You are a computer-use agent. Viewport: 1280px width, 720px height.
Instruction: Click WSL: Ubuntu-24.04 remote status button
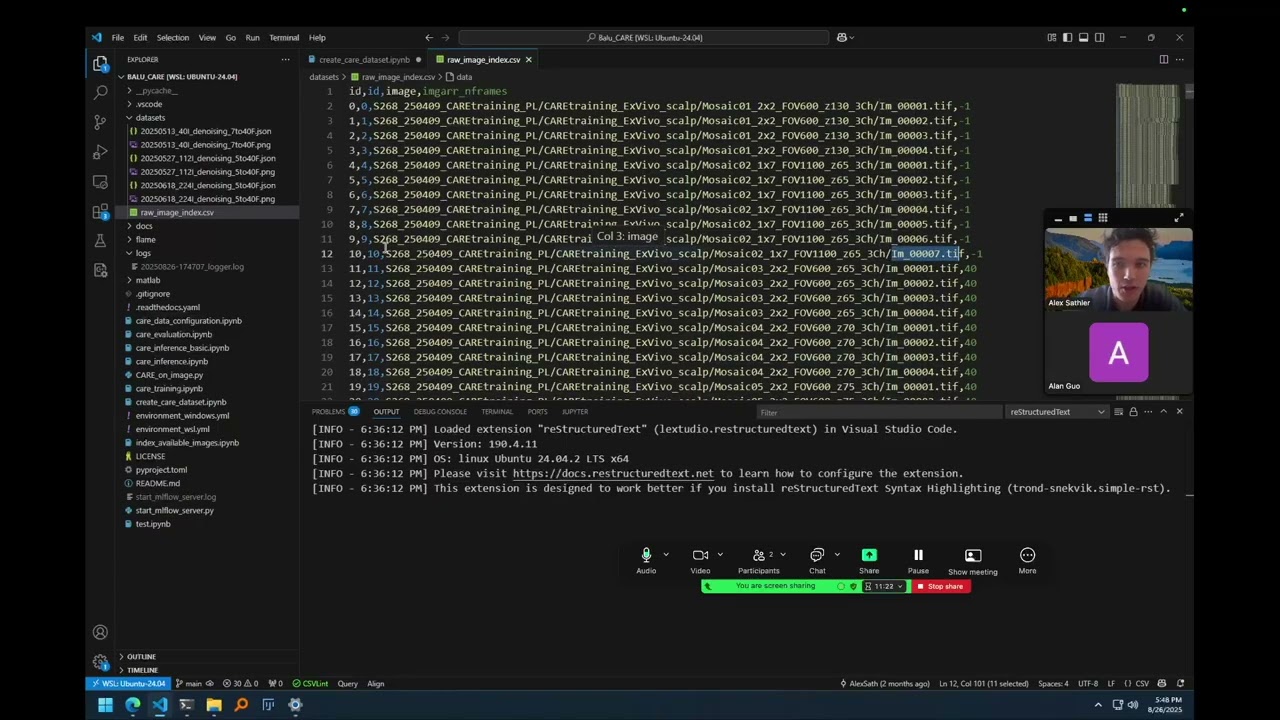click(x=130, y=684)
